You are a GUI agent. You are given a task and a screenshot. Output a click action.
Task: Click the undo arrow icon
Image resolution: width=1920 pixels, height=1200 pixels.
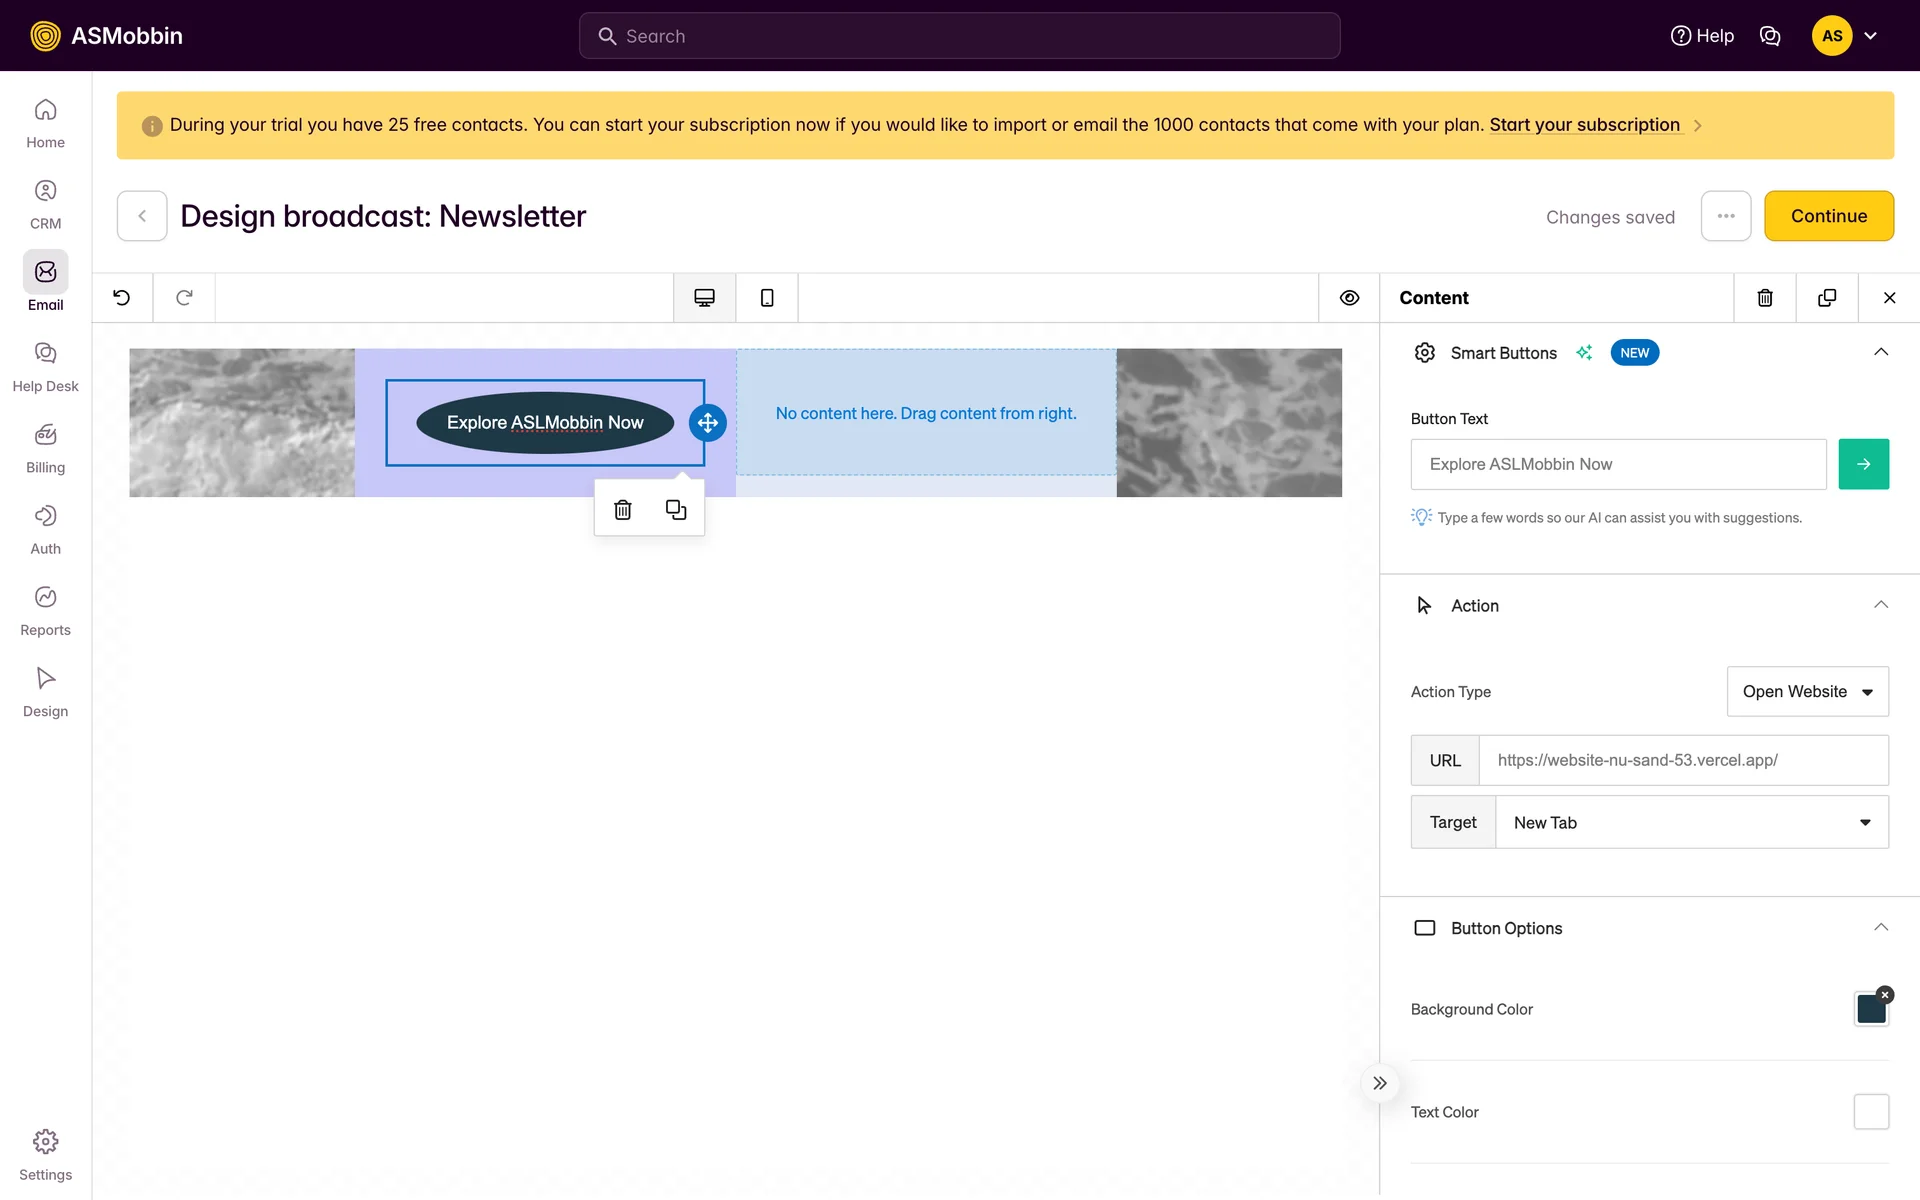click(x=122, y=297)
